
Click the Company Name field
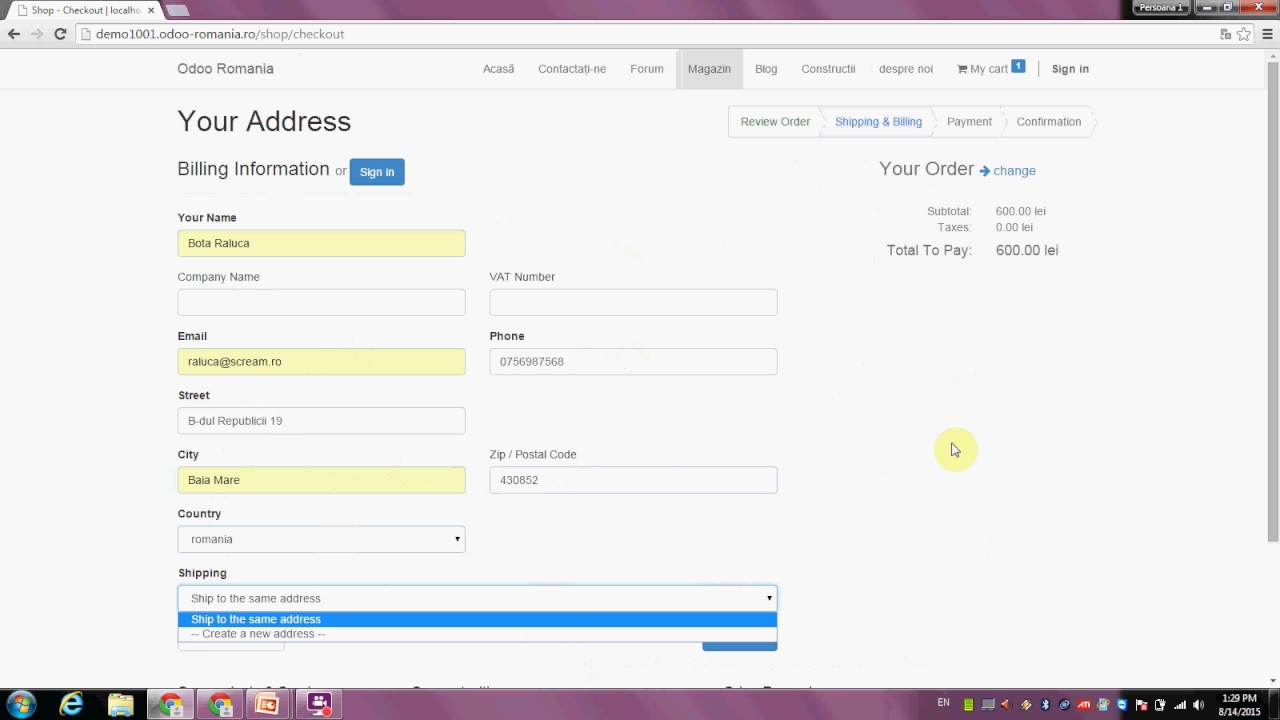tap(321, 302)
